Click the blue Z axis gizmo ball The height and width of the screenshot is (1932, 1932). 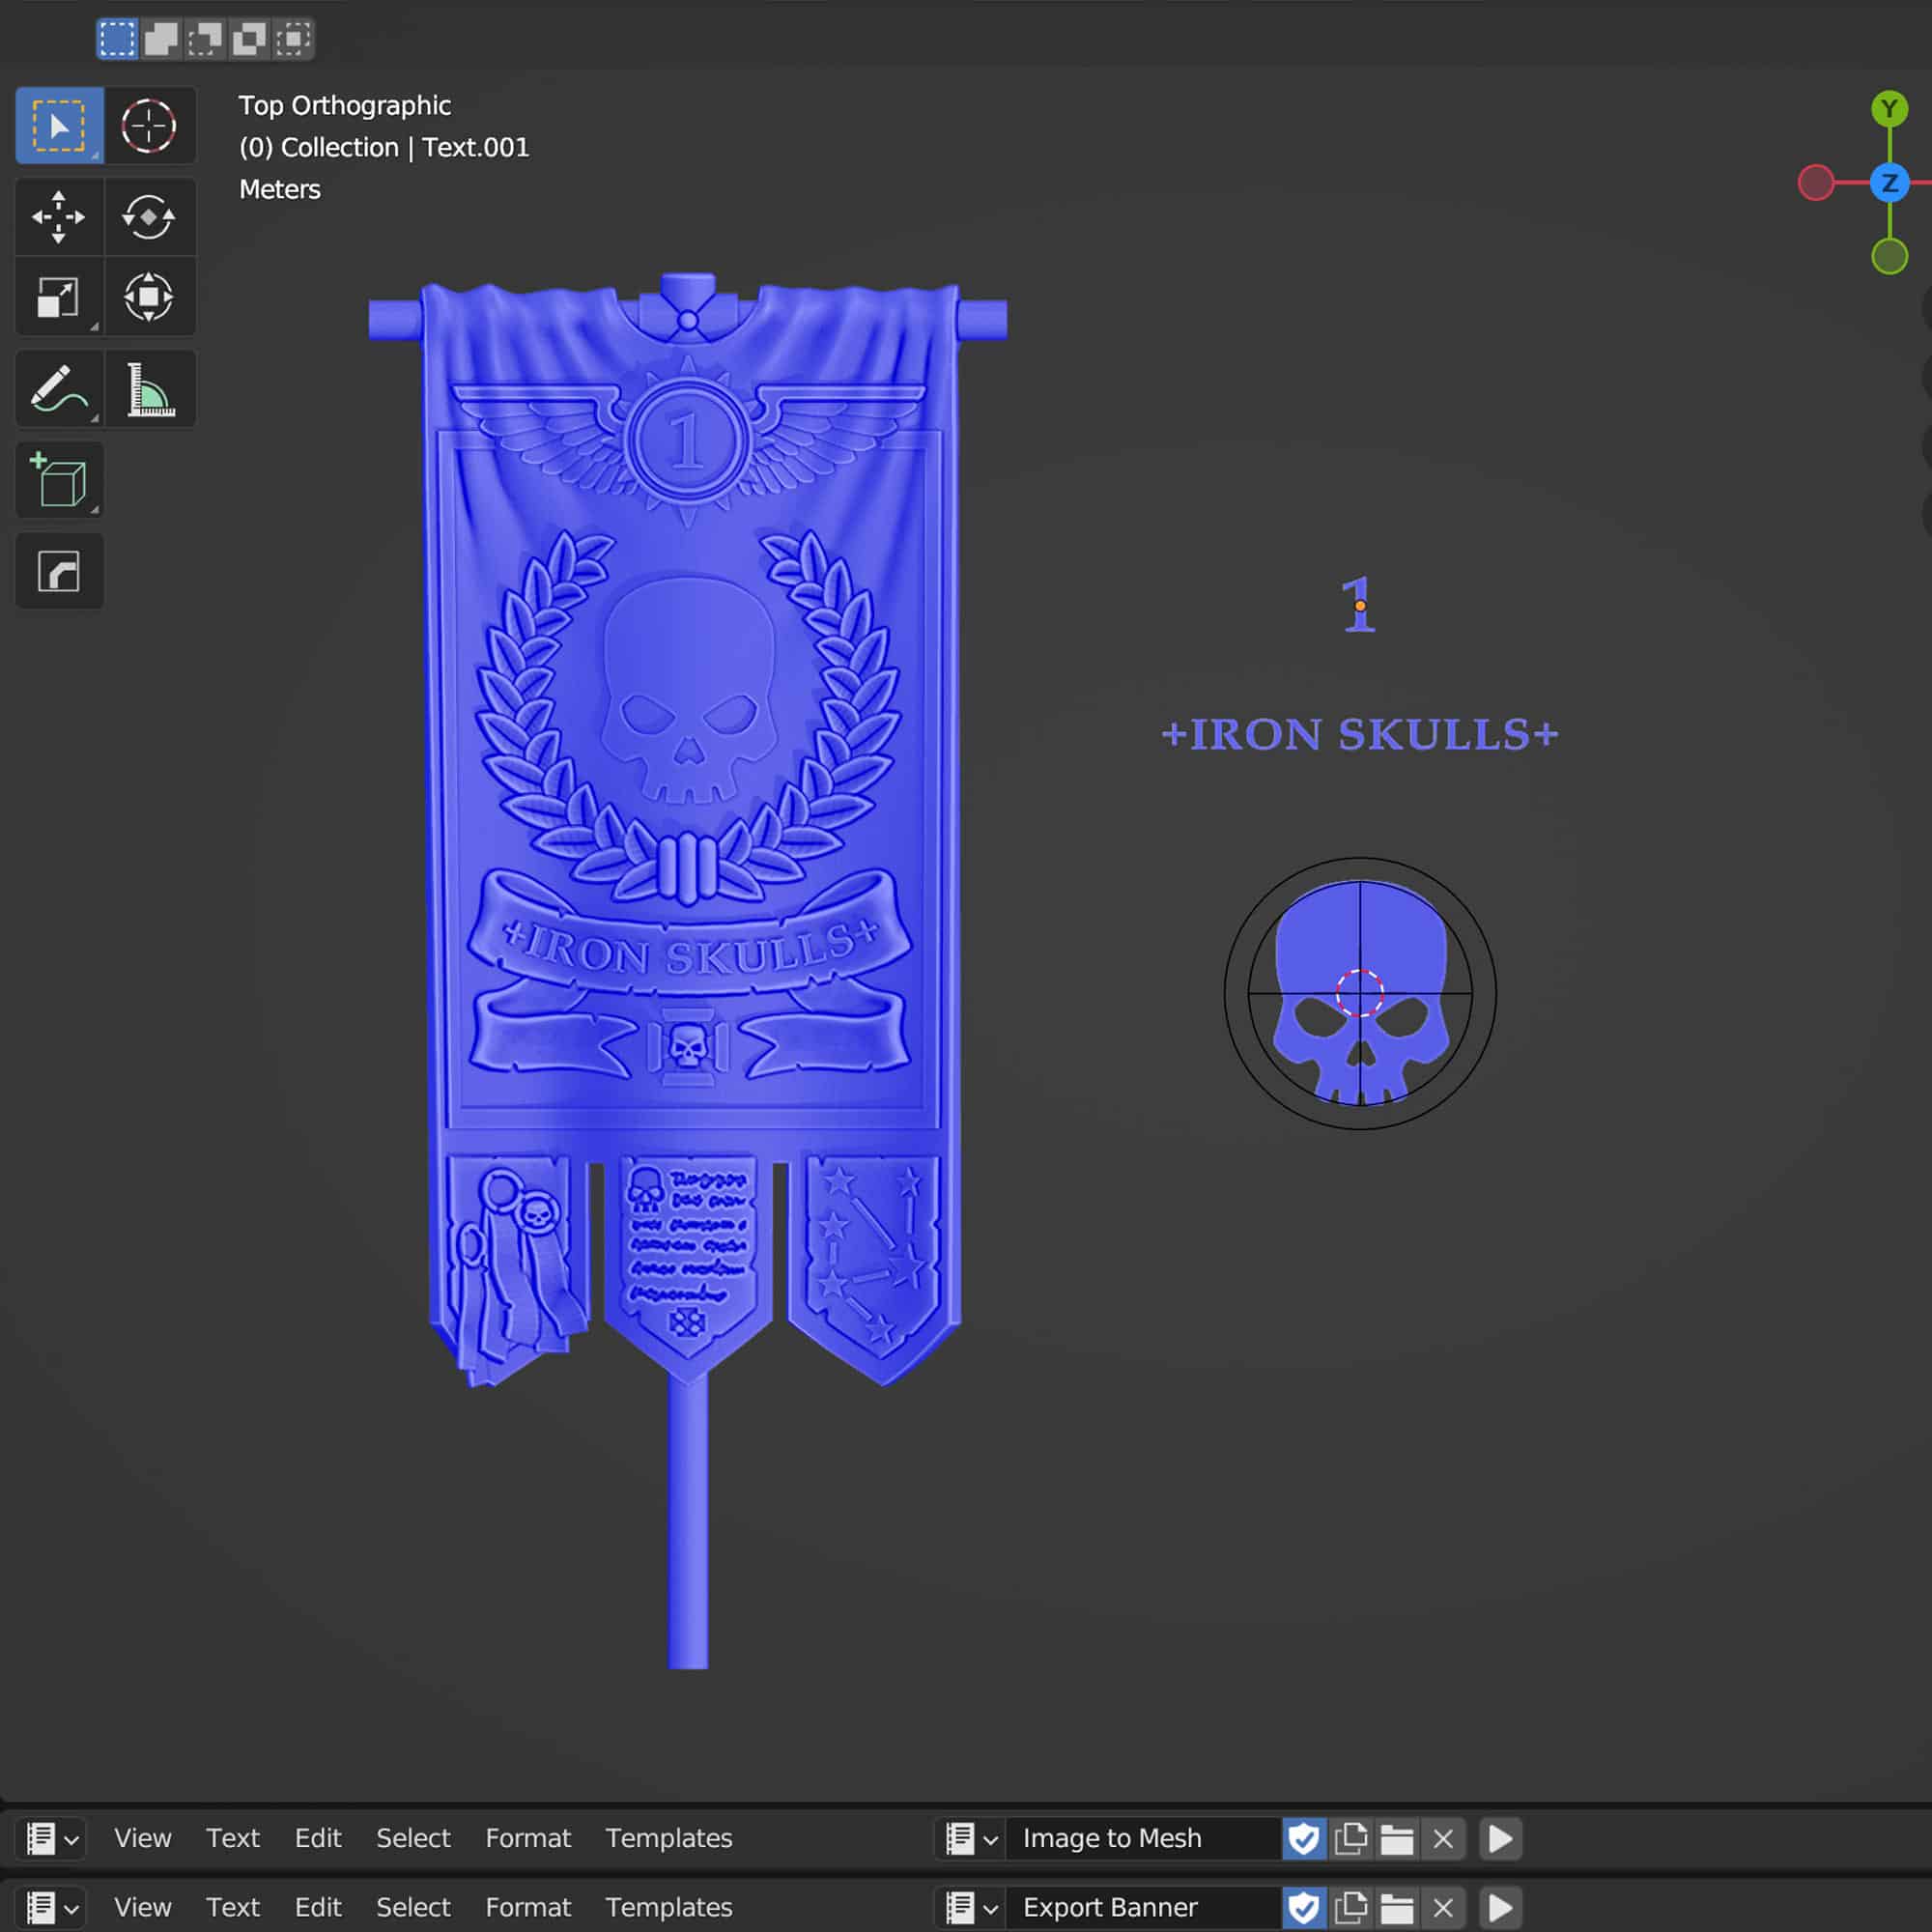click(1889, 183)
